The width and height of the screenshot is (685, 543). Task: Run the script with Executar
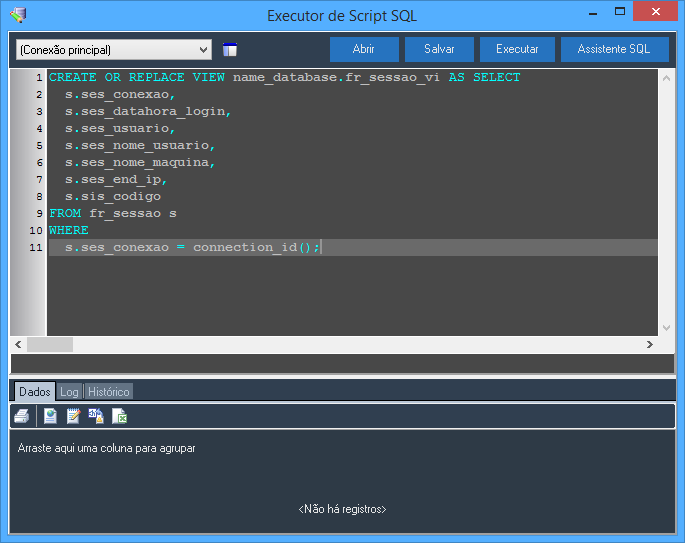(x=517, y=49)
